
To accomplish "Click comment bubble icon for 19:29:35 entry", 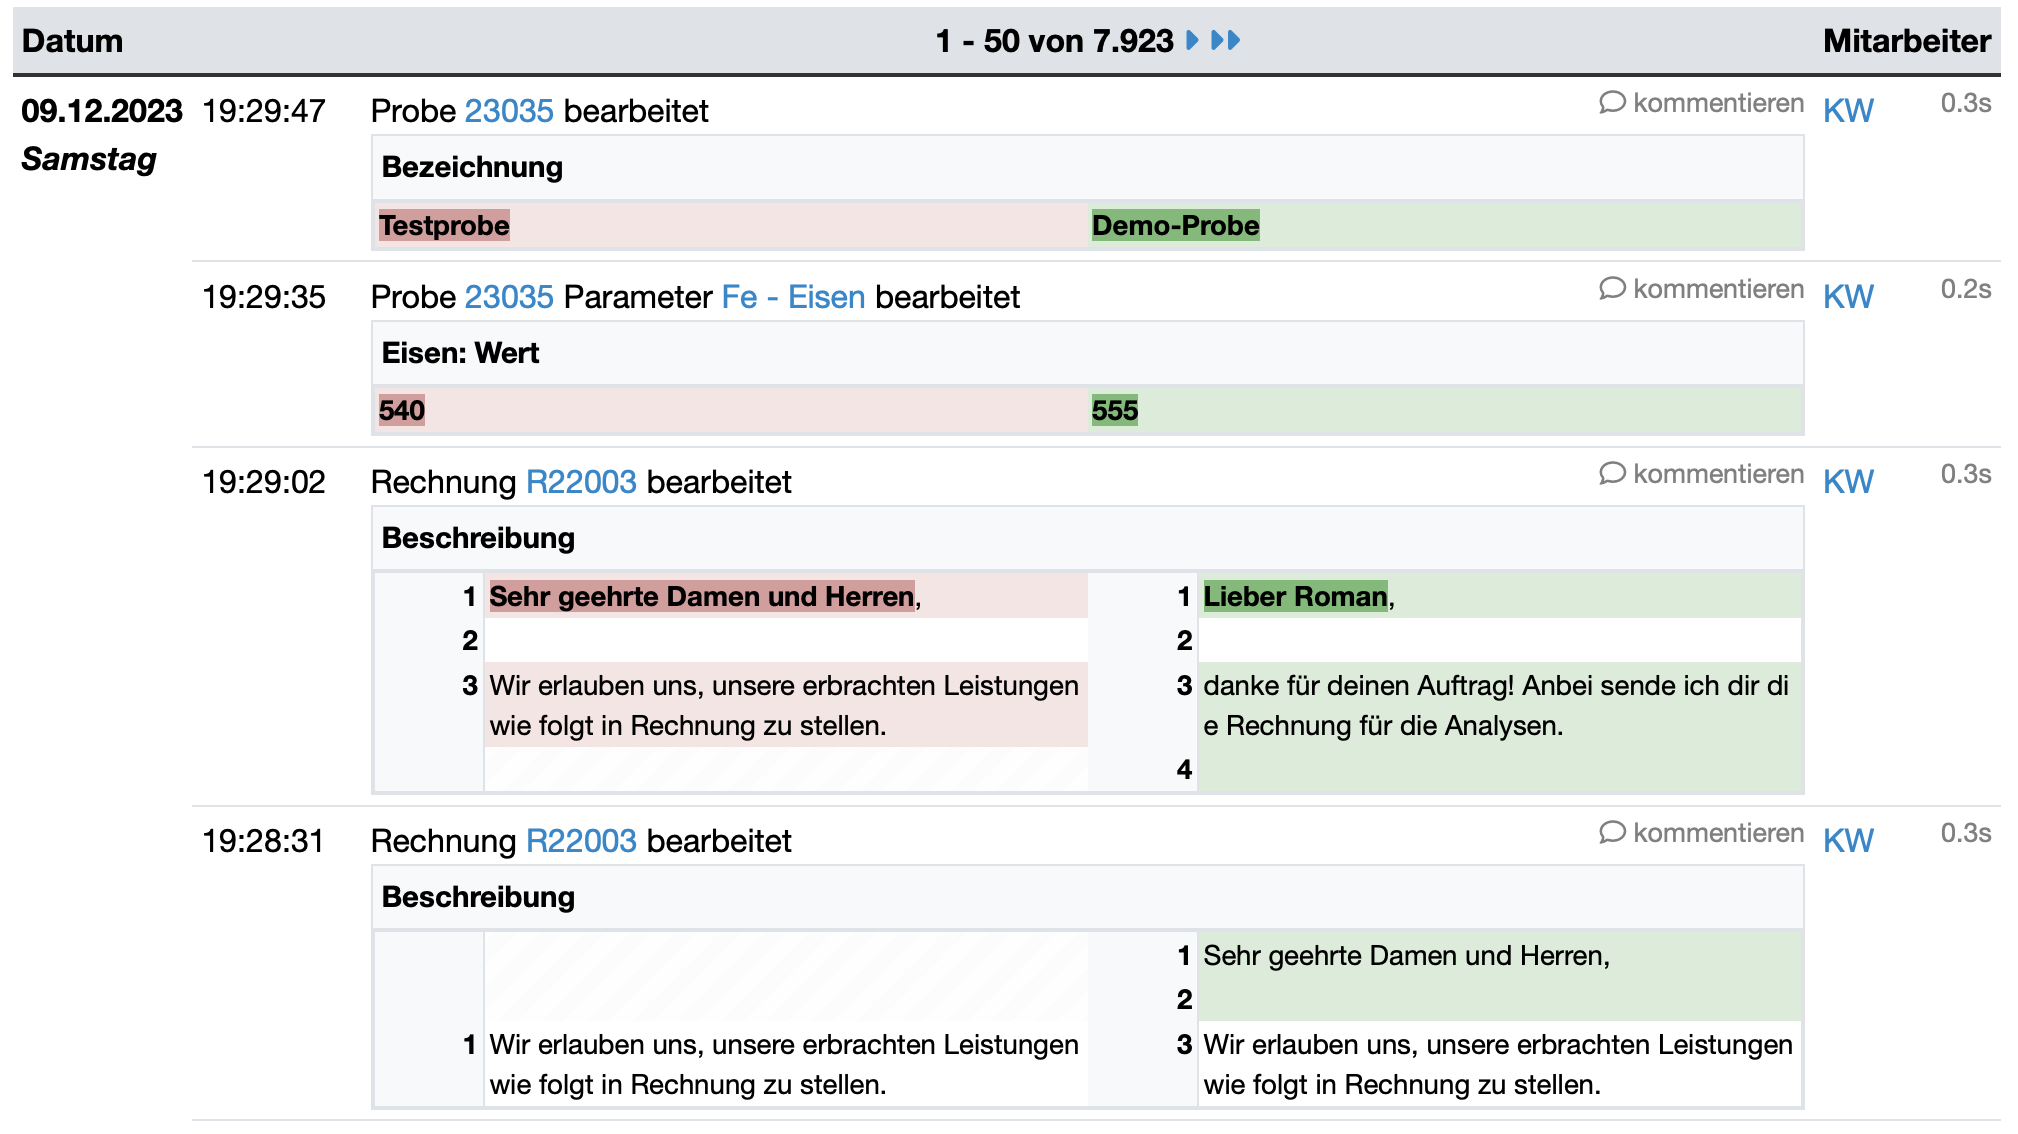I will point(1611,289).
